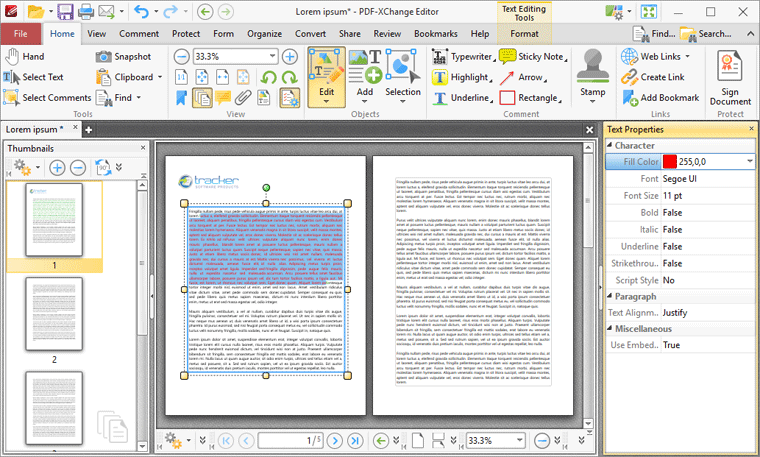
Task: Collapse the Miscellaneous section
Action: pos(610,329)
